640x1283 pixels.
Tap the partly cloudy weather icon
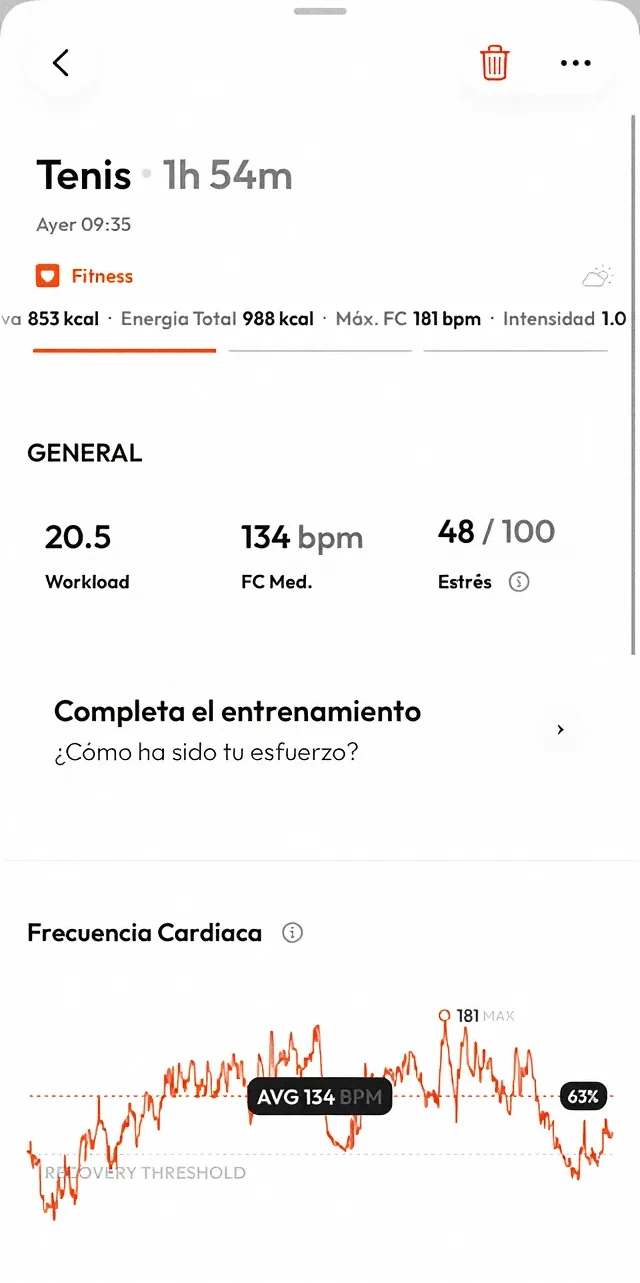tap(597, 277)
